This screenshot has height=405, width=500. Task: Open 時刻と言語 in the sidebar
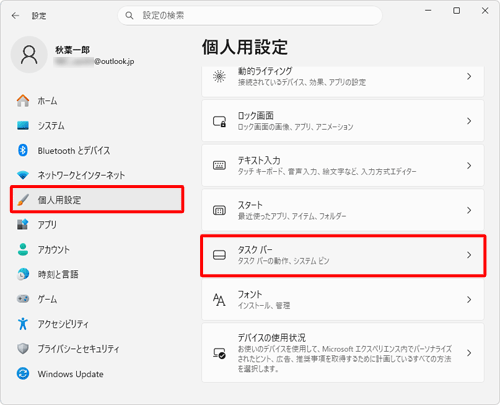point(97,274)
